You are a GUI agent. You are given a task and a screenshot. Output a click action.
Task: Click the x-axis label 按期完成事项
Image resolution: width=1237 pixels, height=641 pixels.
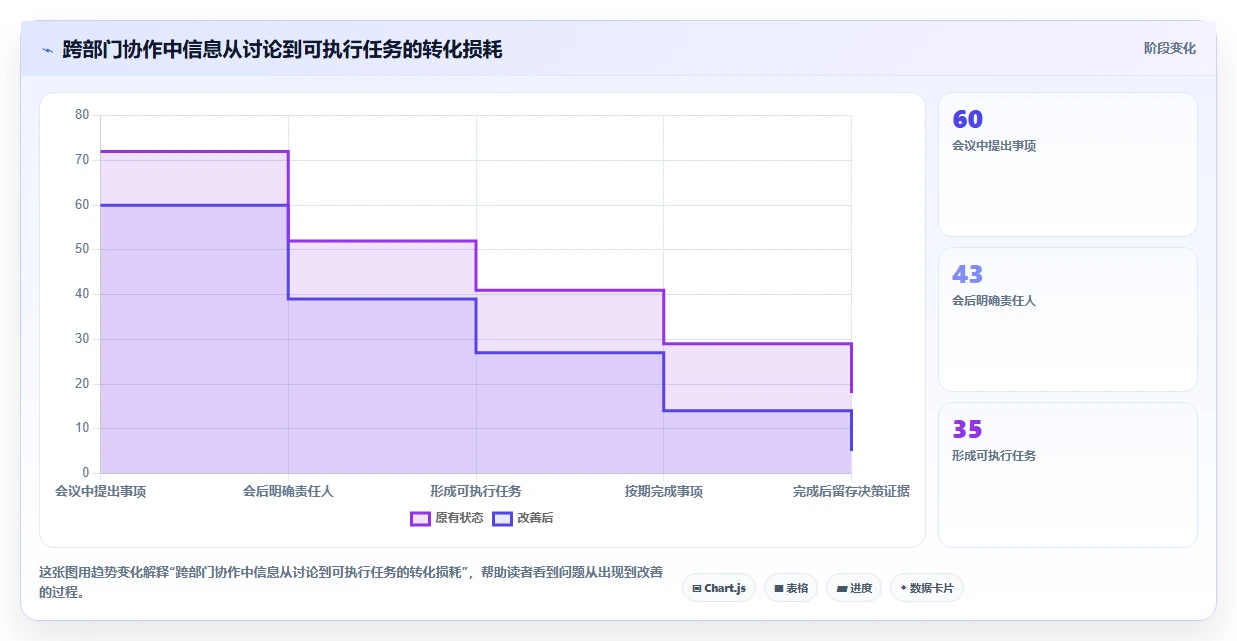point(664,491)
